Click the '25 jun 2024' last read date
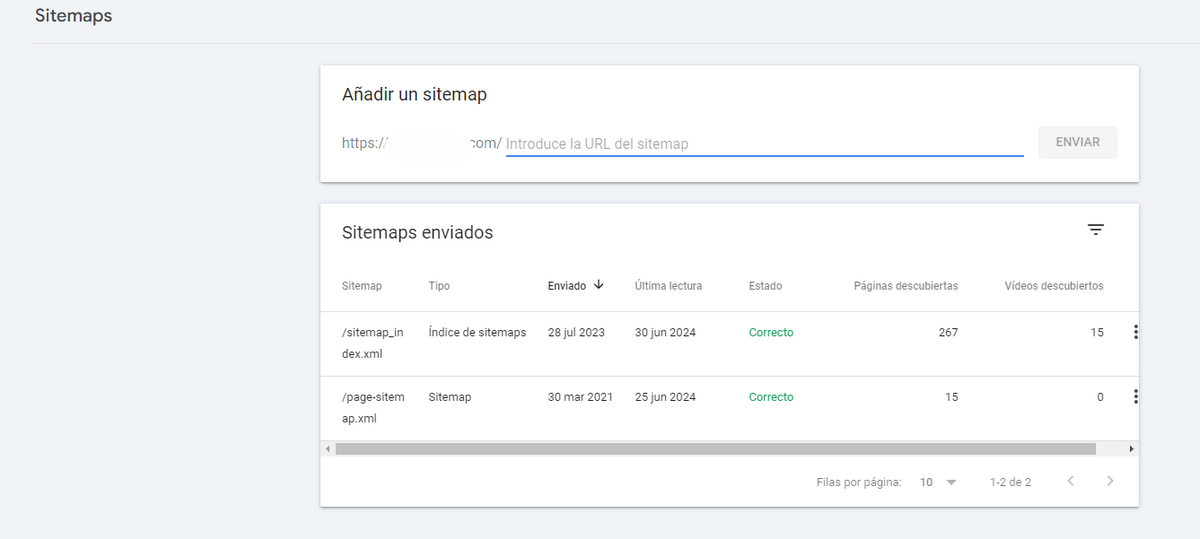 [665, 397]
